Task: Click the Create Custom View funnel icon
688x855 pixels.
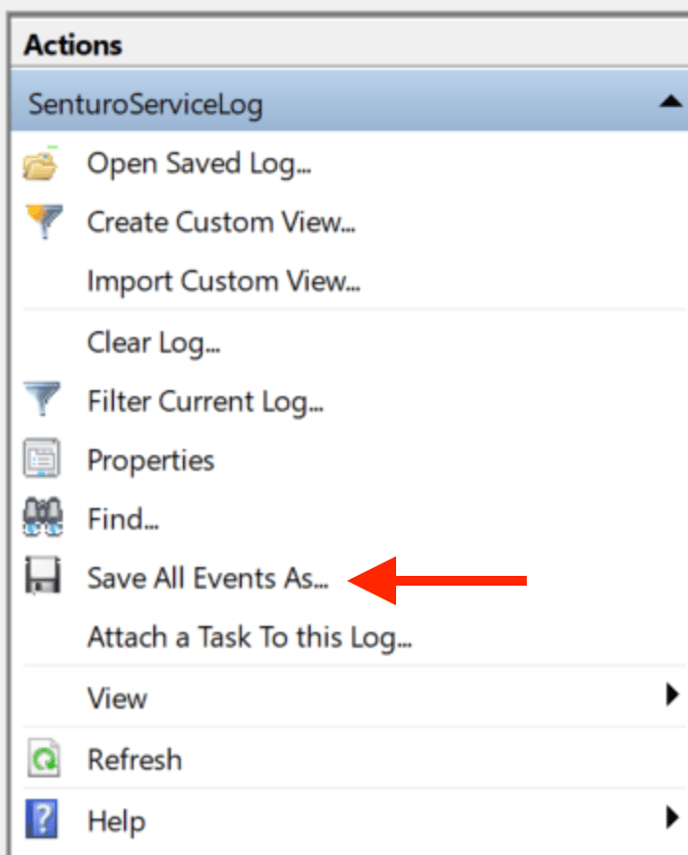Action: [44, 221]
